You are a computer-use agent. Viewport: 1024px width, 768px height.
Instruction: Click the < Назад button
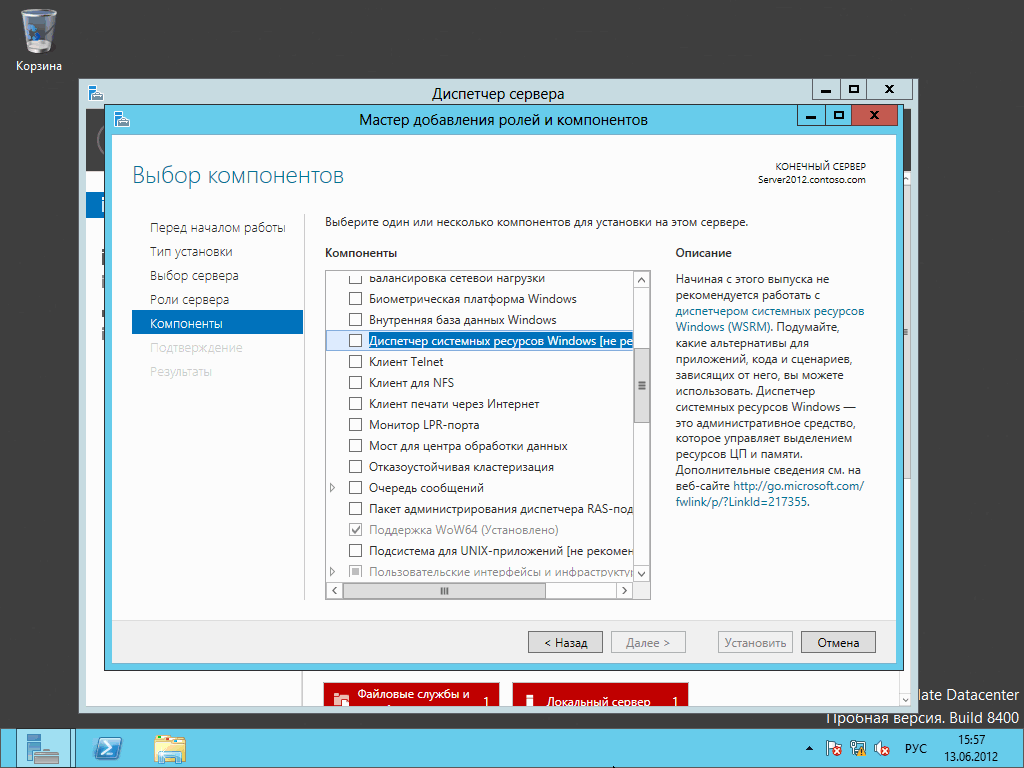point(565,643)
